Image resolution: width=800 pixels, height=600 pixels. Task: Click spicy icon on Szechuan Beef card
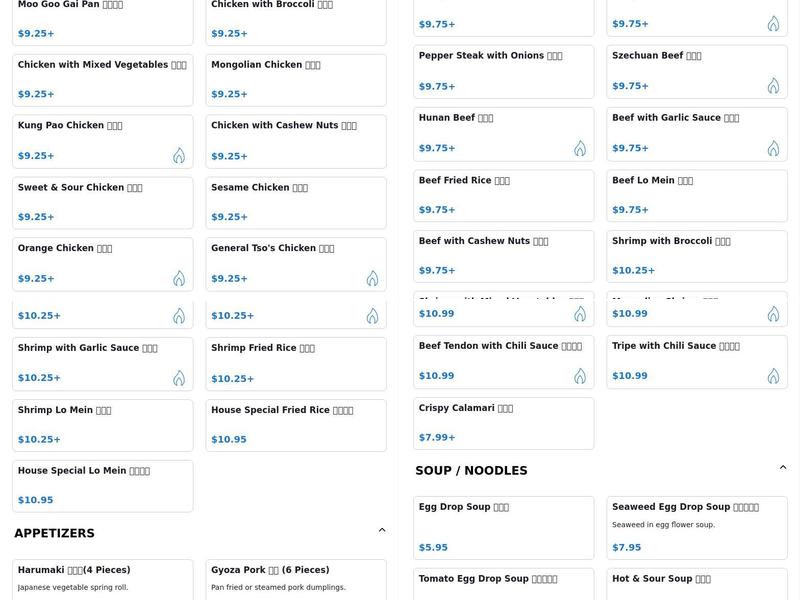[773, 86]
